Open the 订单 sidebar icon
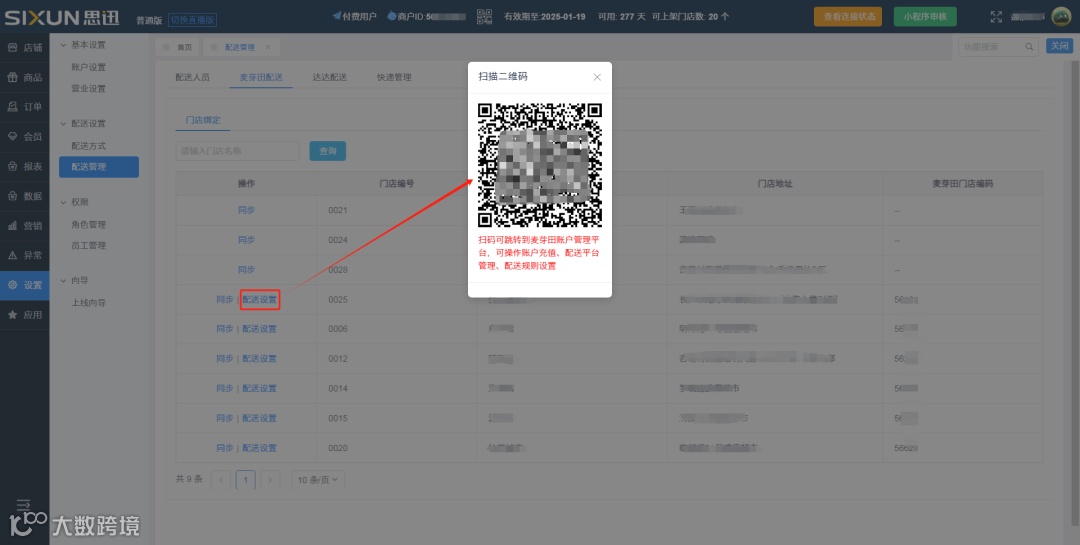 tap(12, 107)
